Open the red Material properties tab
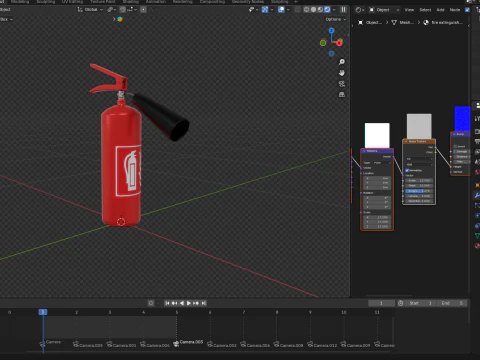The height and width of the screenshot is (360, 480). pos(477,246)
